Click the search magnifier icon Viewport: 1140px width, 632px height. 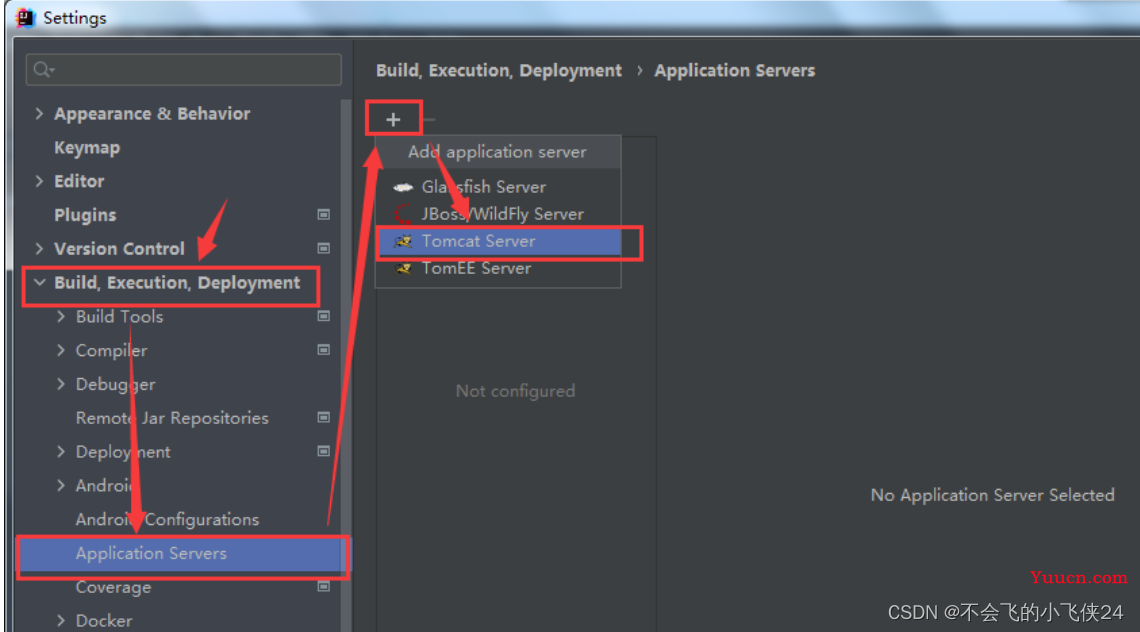coord(43,70)
